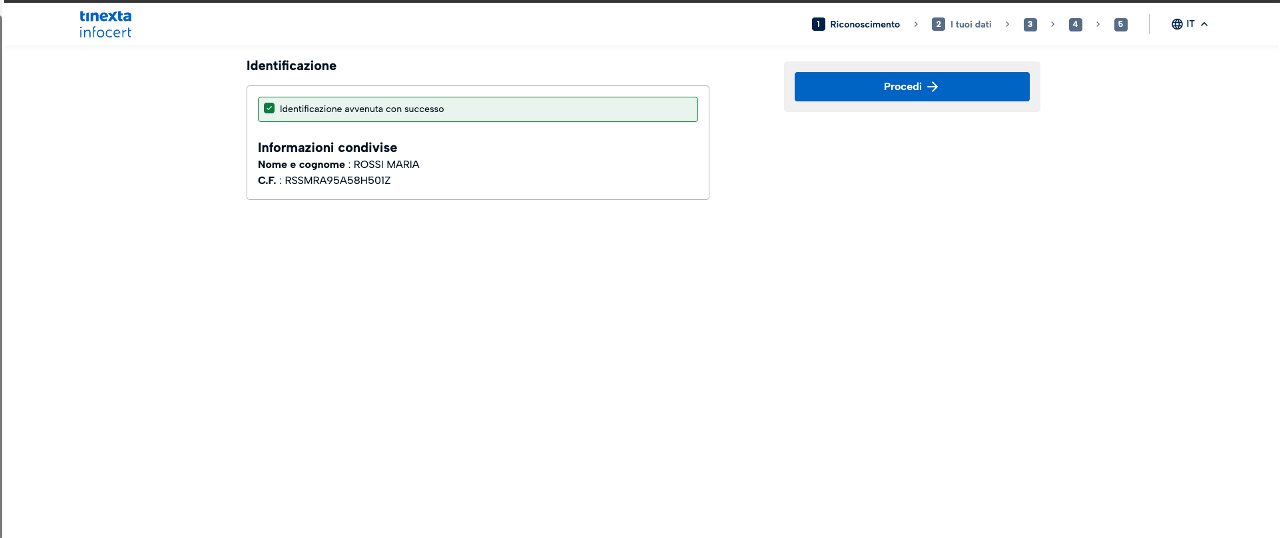
Task: Click the green success checkmark box
Action: pyautogui.click(x=269, y=108)
